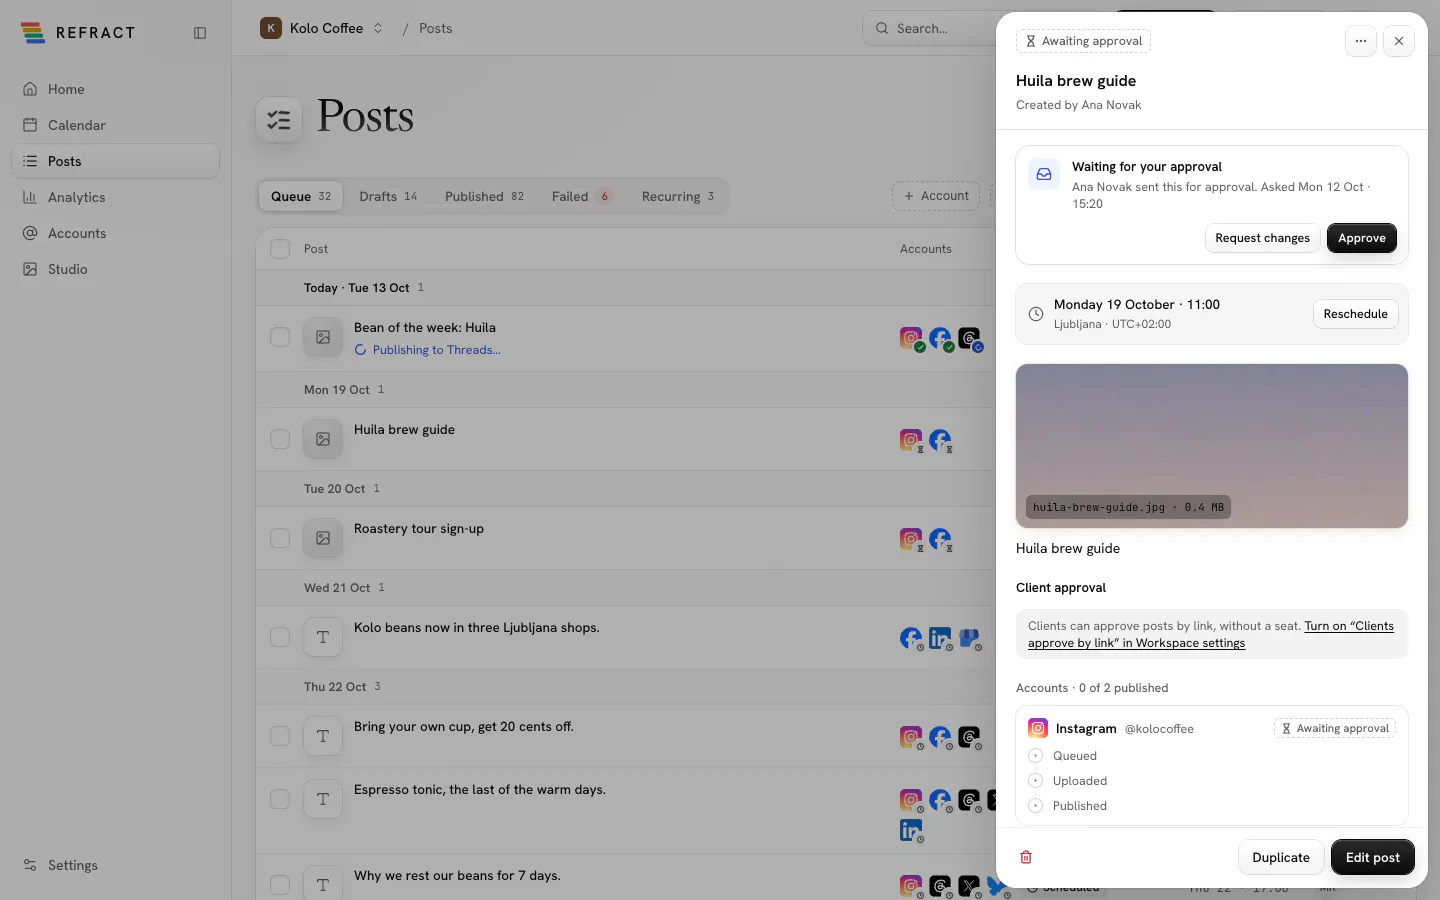Image resolution: width=1440 pixels, height=900 pixels.
Task: Click text icon of Espresso tonic row
Action: 323,799
